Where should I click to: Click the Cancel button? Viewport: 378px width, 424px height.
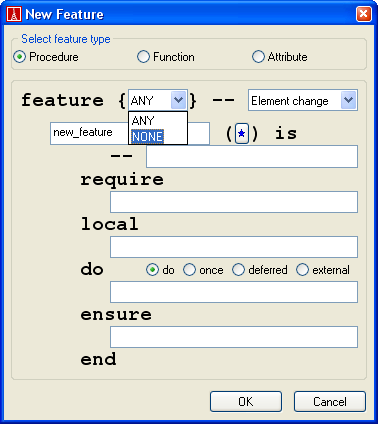[330, 402]
